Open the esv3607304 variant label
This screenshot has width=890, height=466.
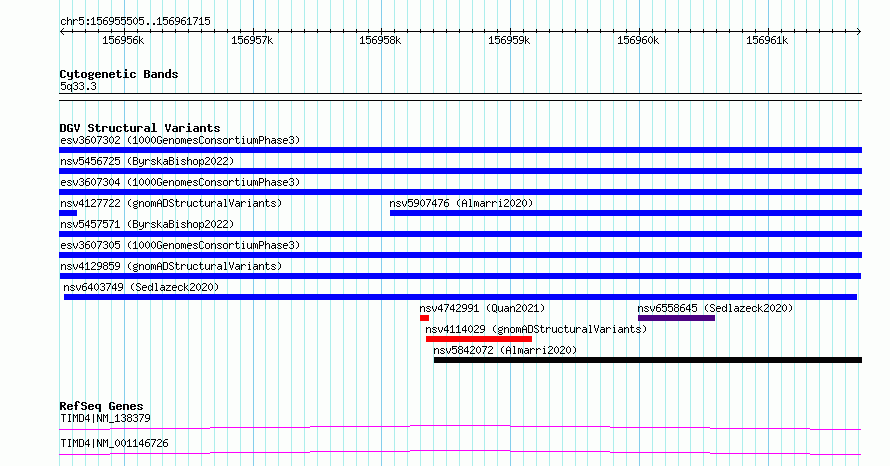(x=180, y=182)
